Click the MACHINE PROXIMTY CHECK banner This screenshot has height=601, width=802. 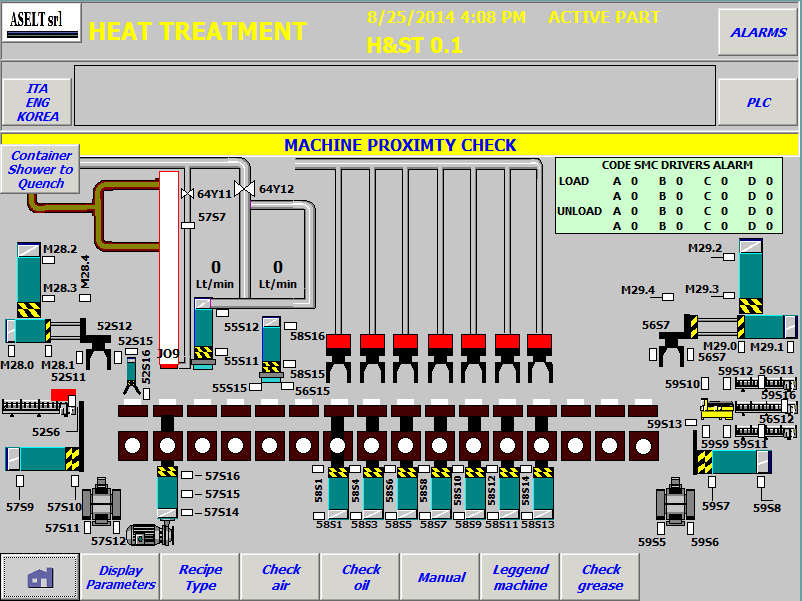400,145
